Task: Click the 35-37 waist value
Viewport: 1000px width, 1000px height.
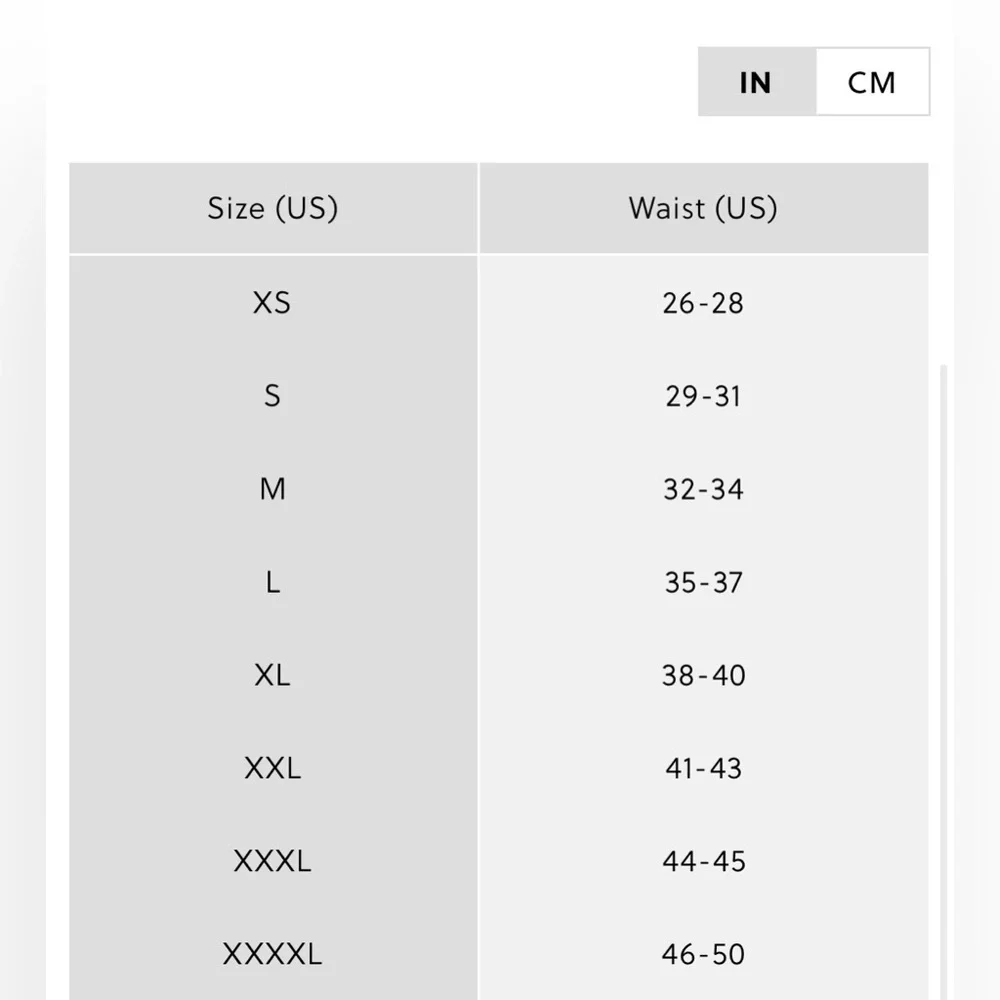Action: [x=703, y=583]
